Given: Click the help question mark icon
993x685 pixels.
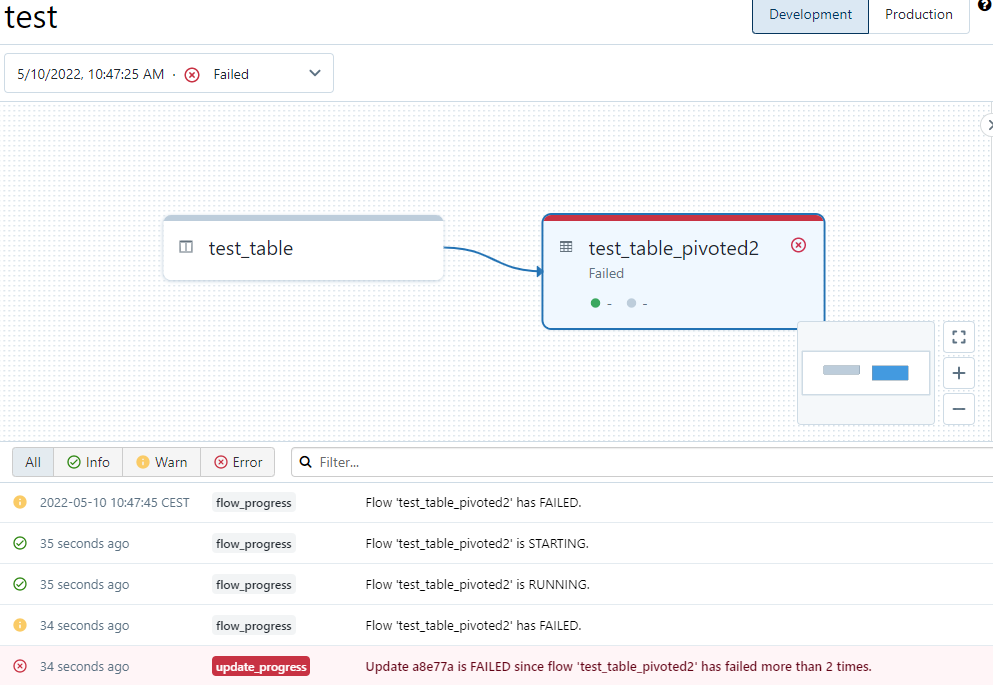Looking at the screenshot, I should [x=984, y=6].
